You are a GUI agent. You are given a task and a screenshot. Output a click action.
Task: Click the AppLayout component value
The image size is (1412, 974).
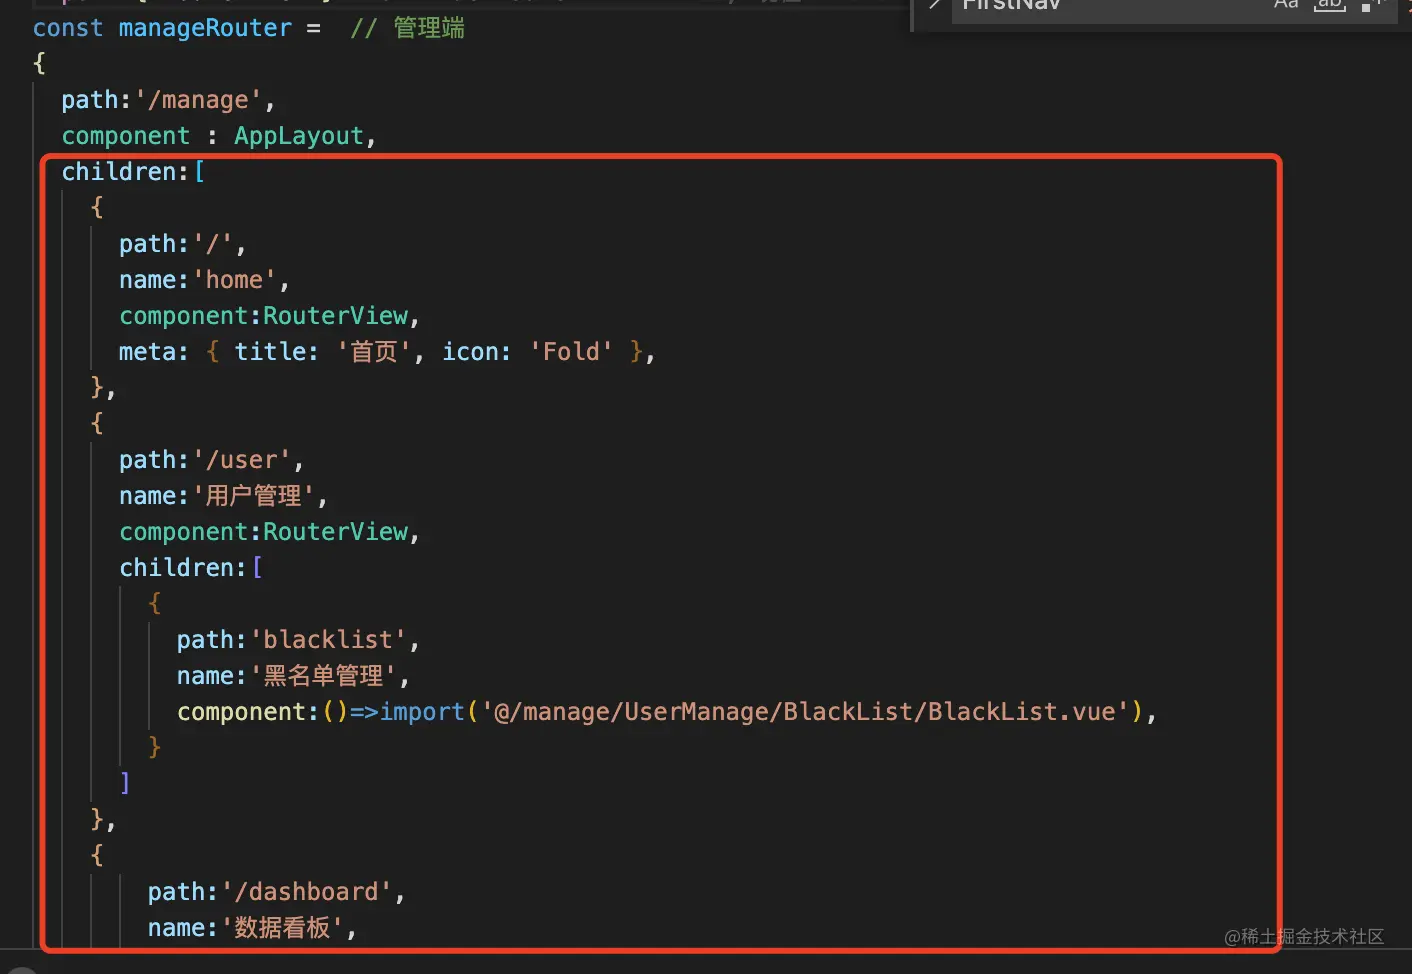299,136
